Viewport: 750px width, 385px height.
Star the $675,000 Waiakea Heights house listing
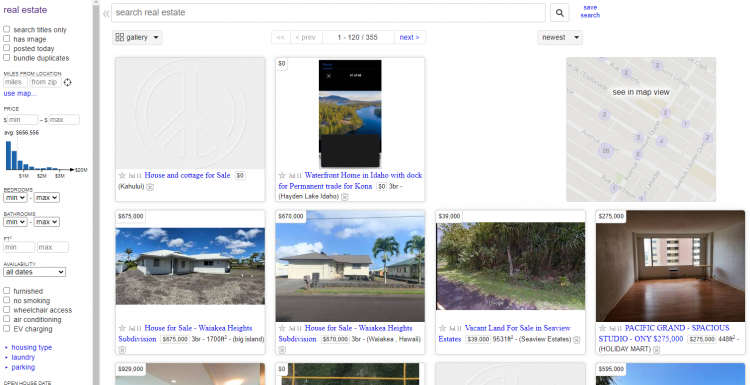coord(122,329)
